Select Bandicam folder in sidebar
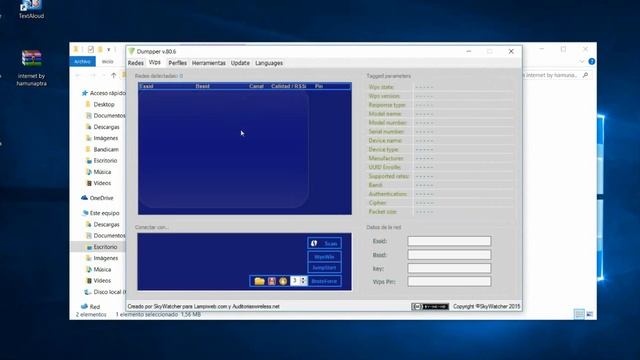640x360 pixels. point(102,149)
